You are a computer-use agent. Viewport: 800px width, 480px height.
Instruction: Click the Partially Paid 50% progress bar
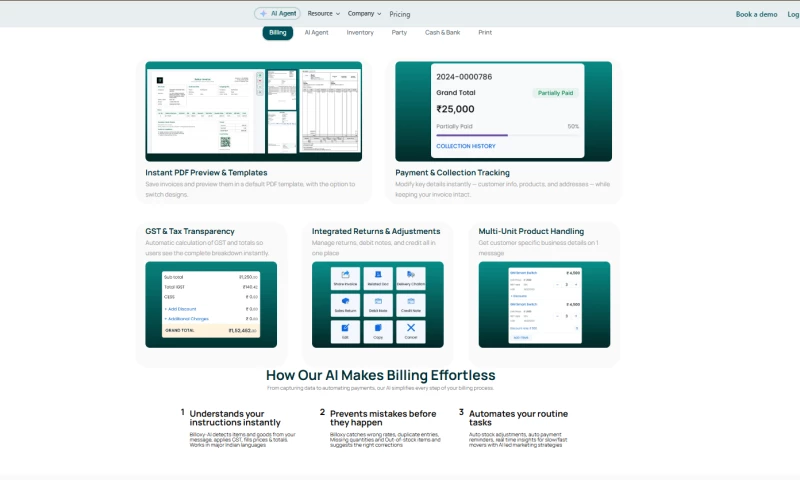pos(508,135)
